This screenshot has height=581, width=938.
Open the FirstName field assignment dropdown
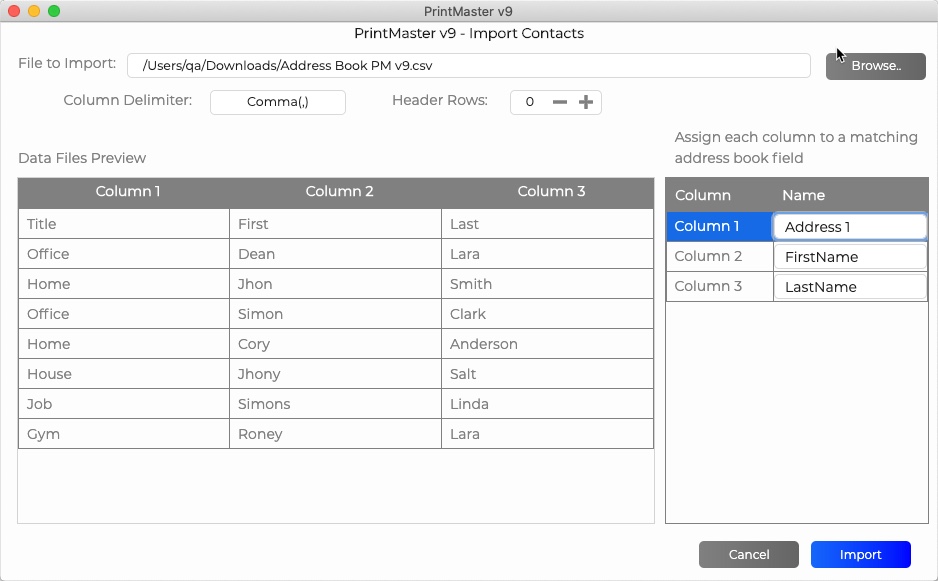pos(849,257)
